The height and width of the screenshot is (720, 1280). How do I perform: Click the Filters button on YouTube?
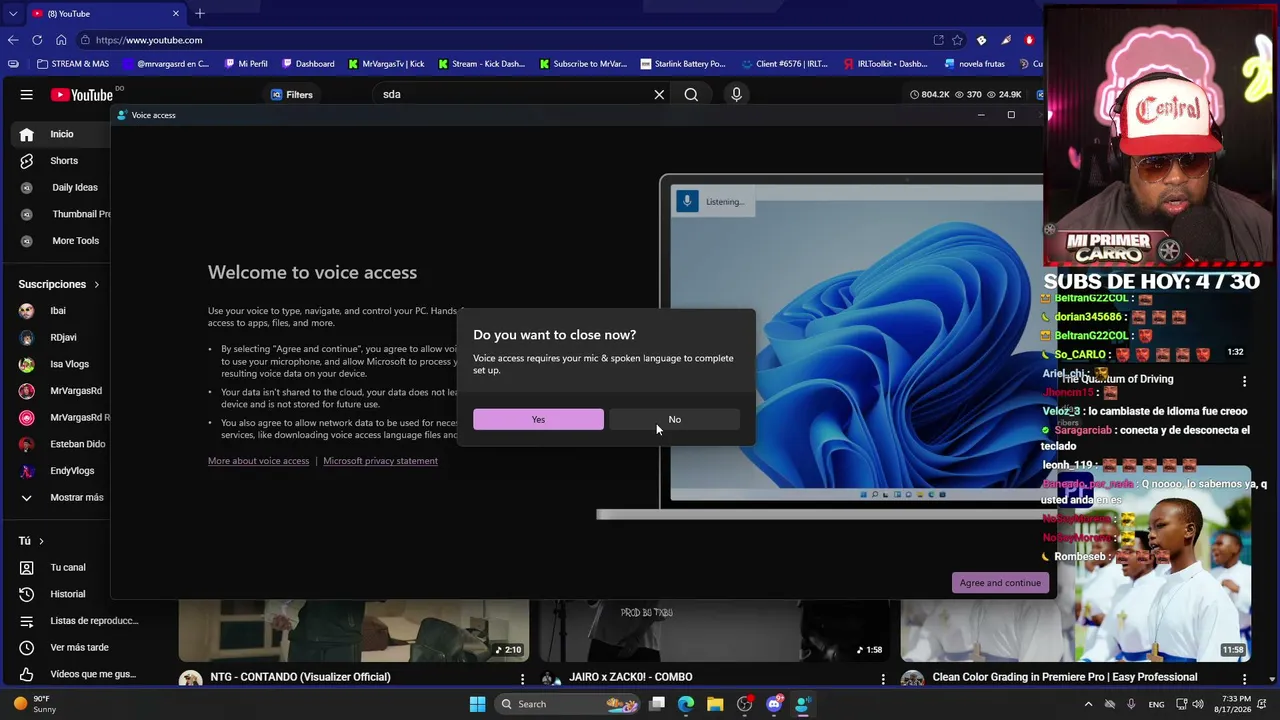(x=292, y=95)
